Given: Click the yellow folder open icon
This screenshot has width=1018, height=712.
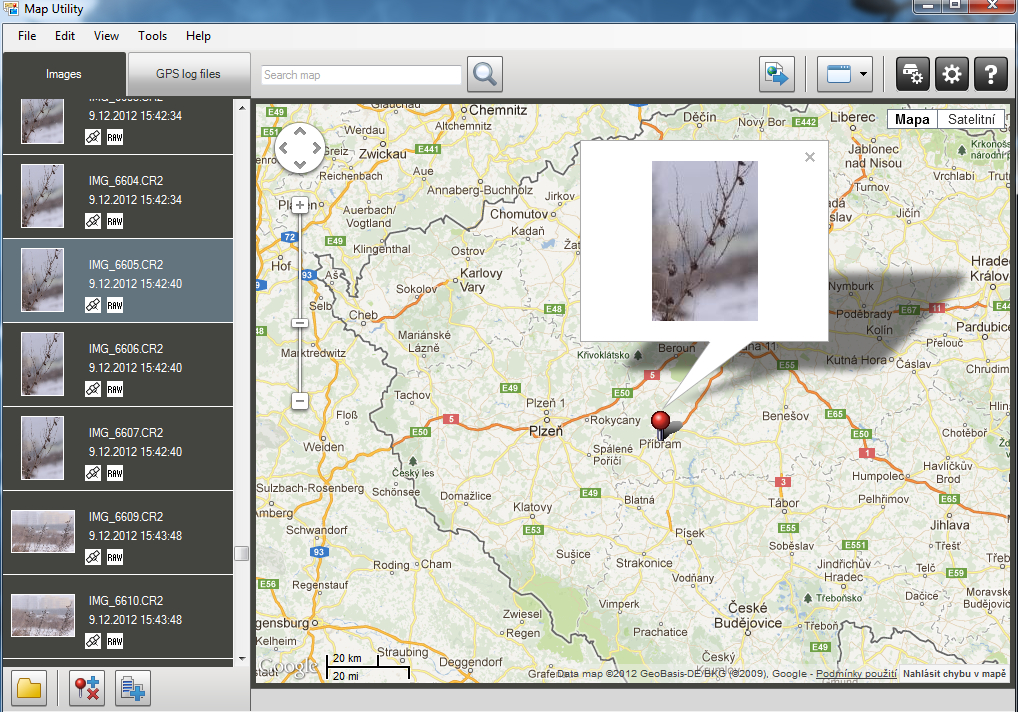Looking at the screenshot, I should [x=29, y=688].
